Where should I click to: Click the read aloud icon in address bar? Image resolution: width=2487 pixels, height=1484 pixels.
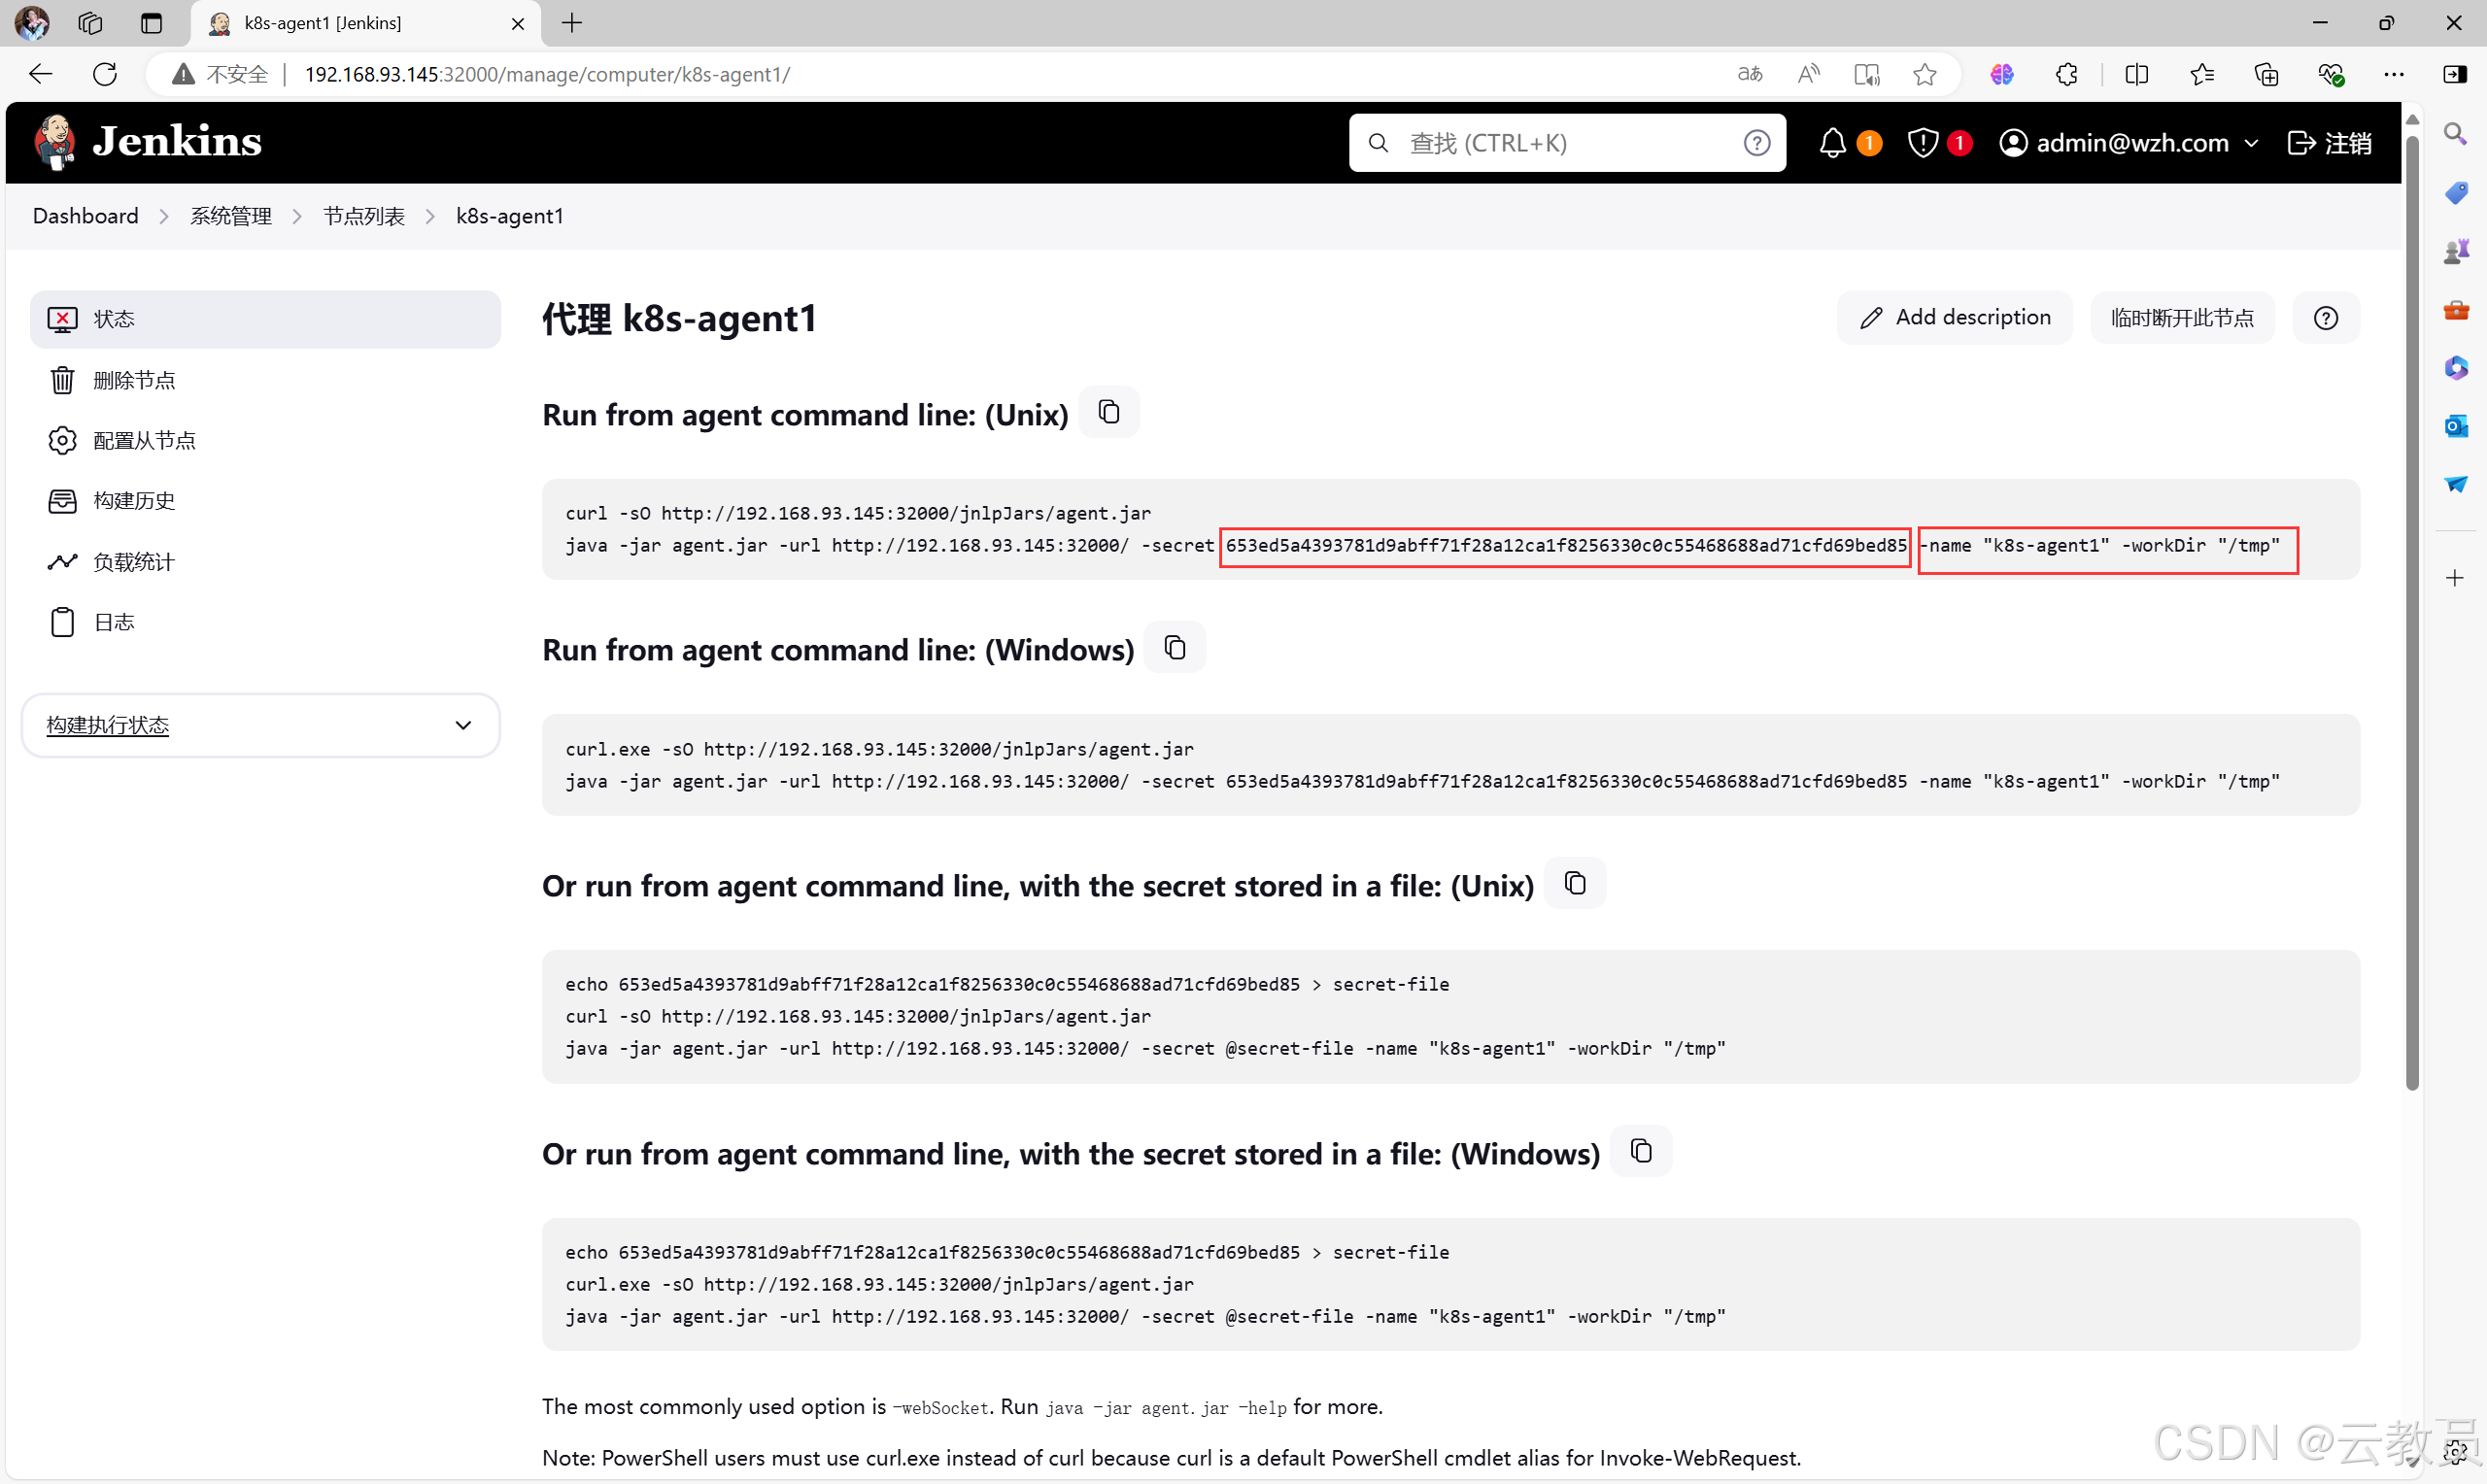1807,74
